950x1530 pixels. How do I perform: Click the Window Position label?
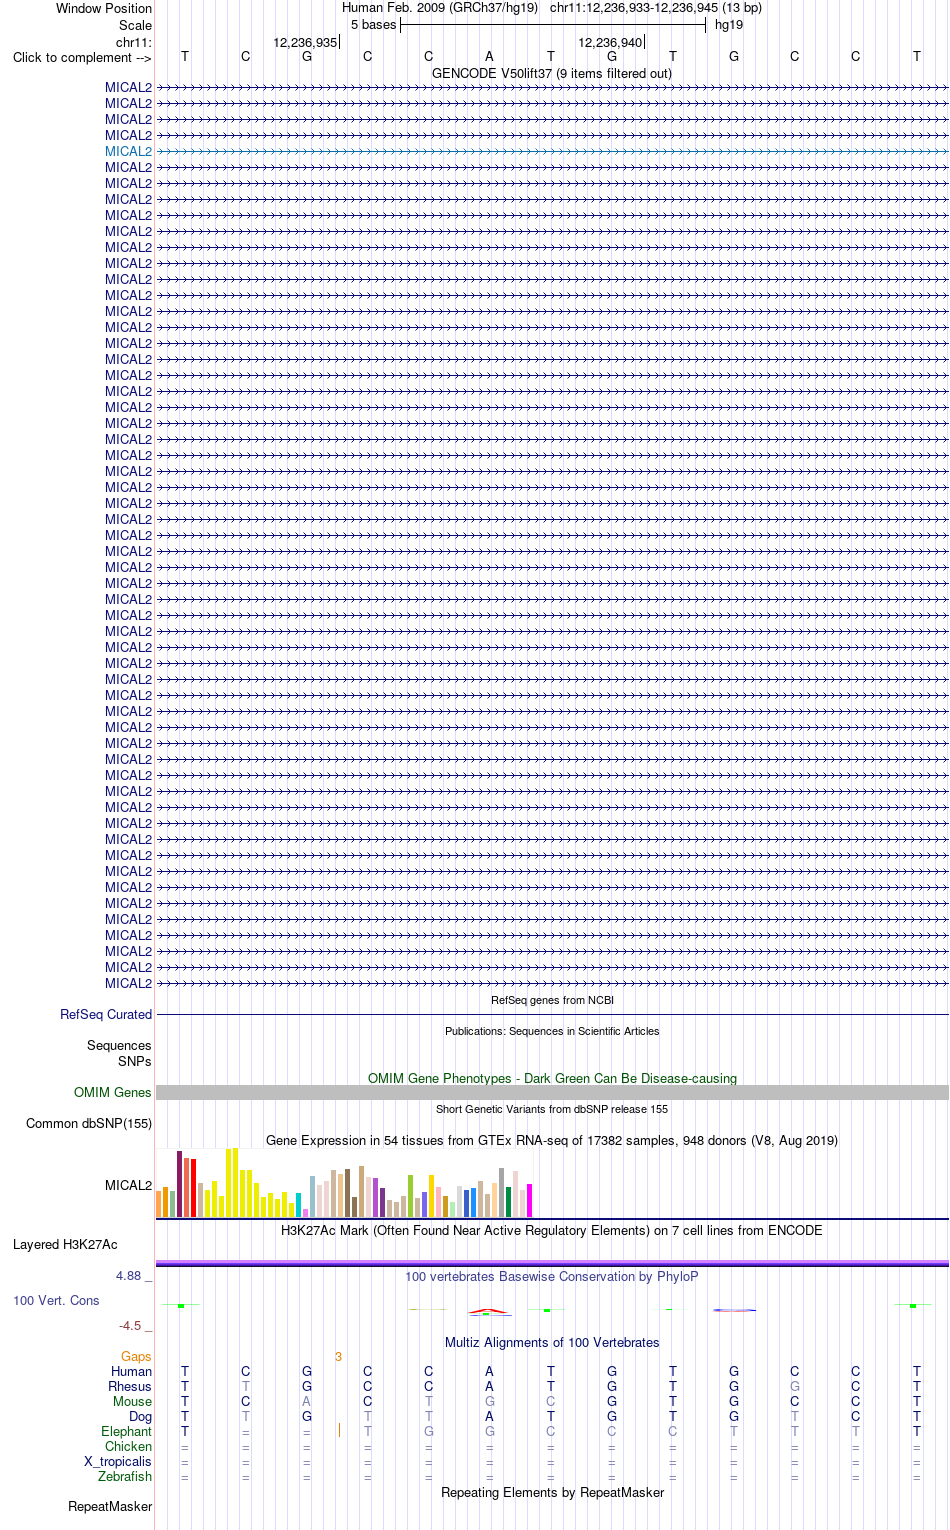(104, 8)
